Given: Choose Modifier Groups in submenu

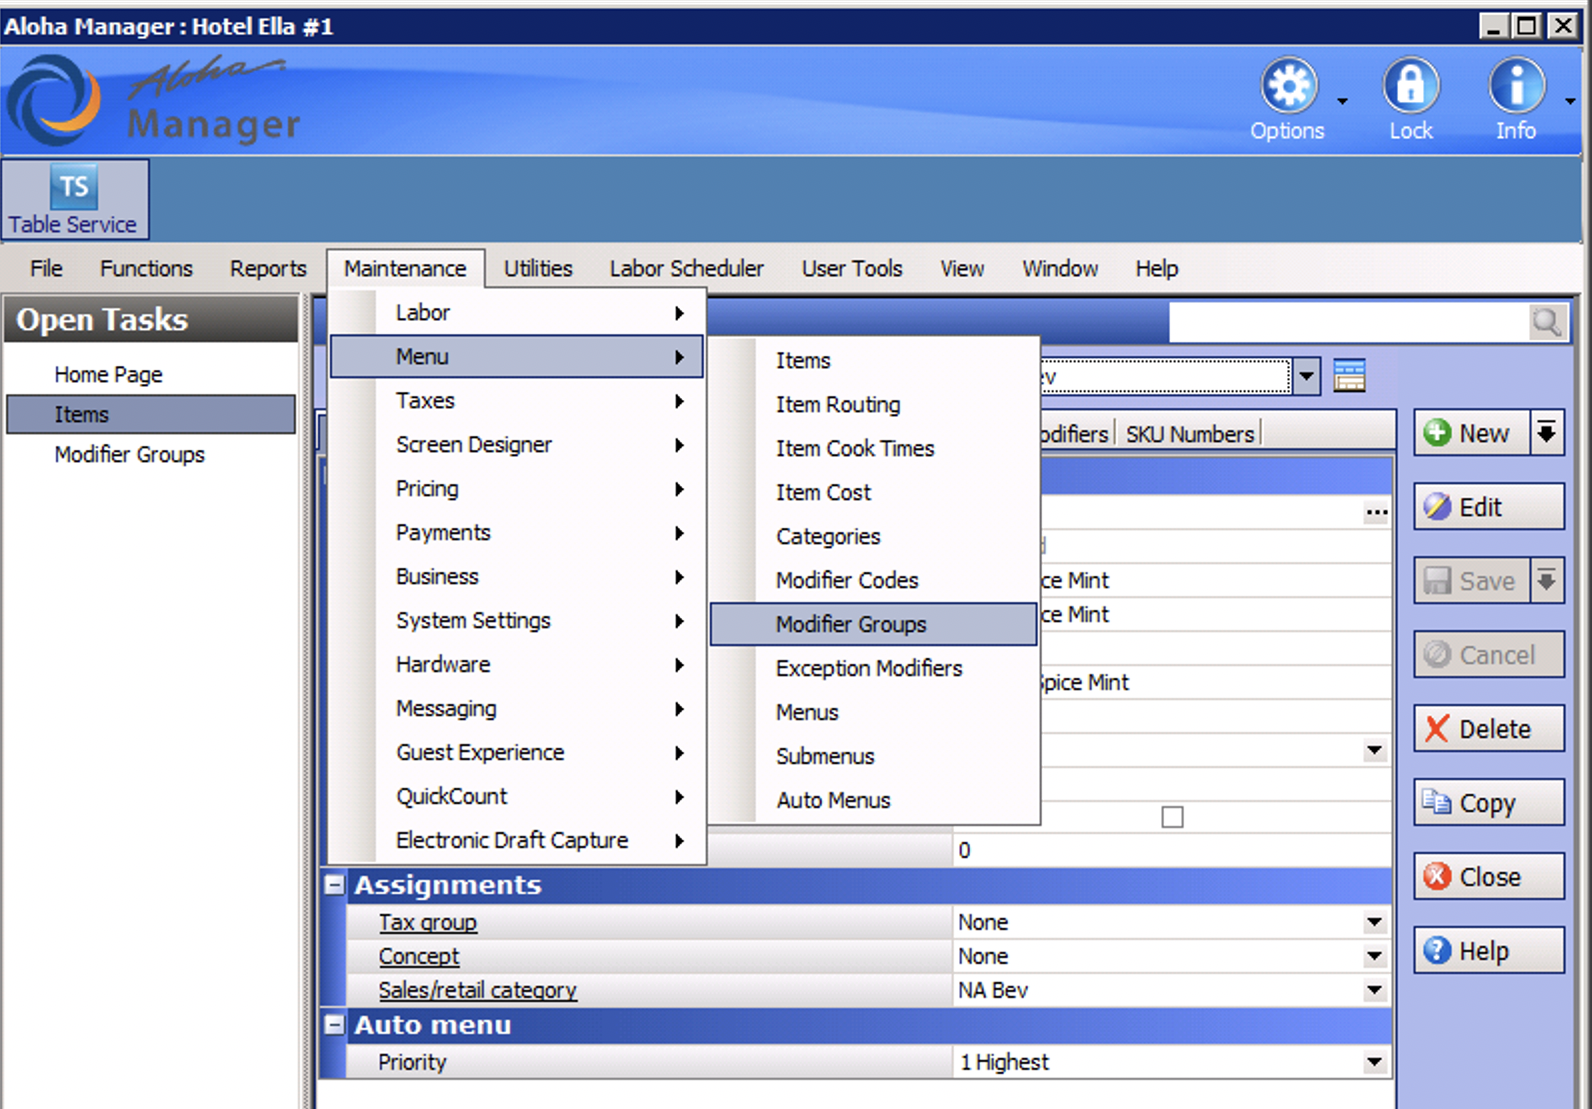Looking at the screenshot, I should point(874,625).
